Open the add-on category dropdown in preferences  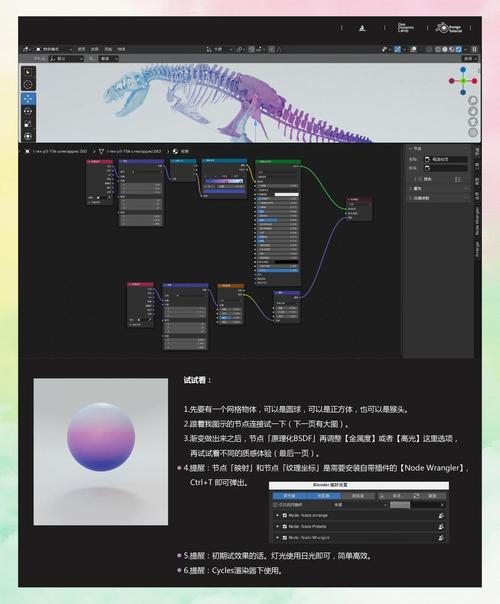360,505
